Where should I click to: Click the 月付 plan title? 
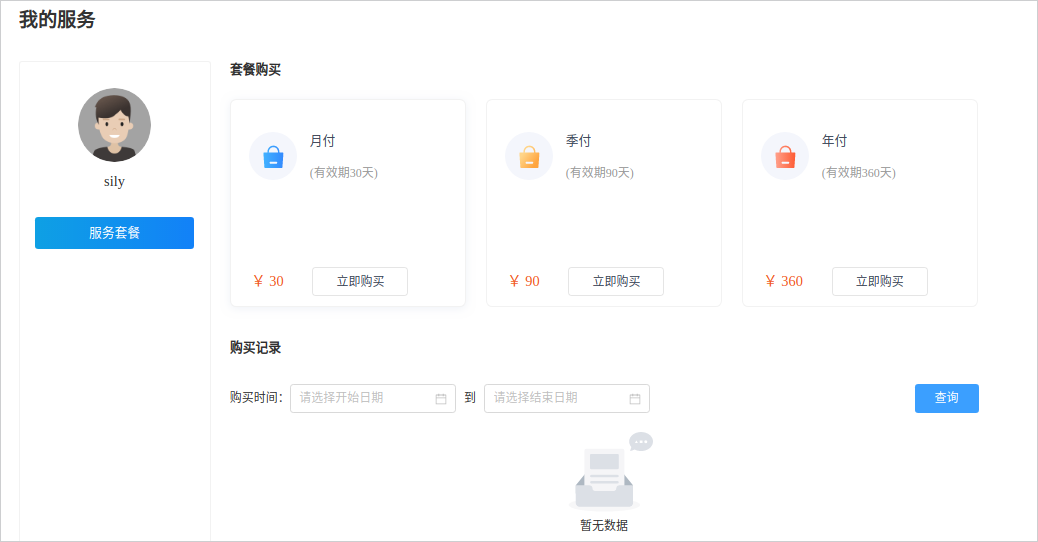point(322,141)
